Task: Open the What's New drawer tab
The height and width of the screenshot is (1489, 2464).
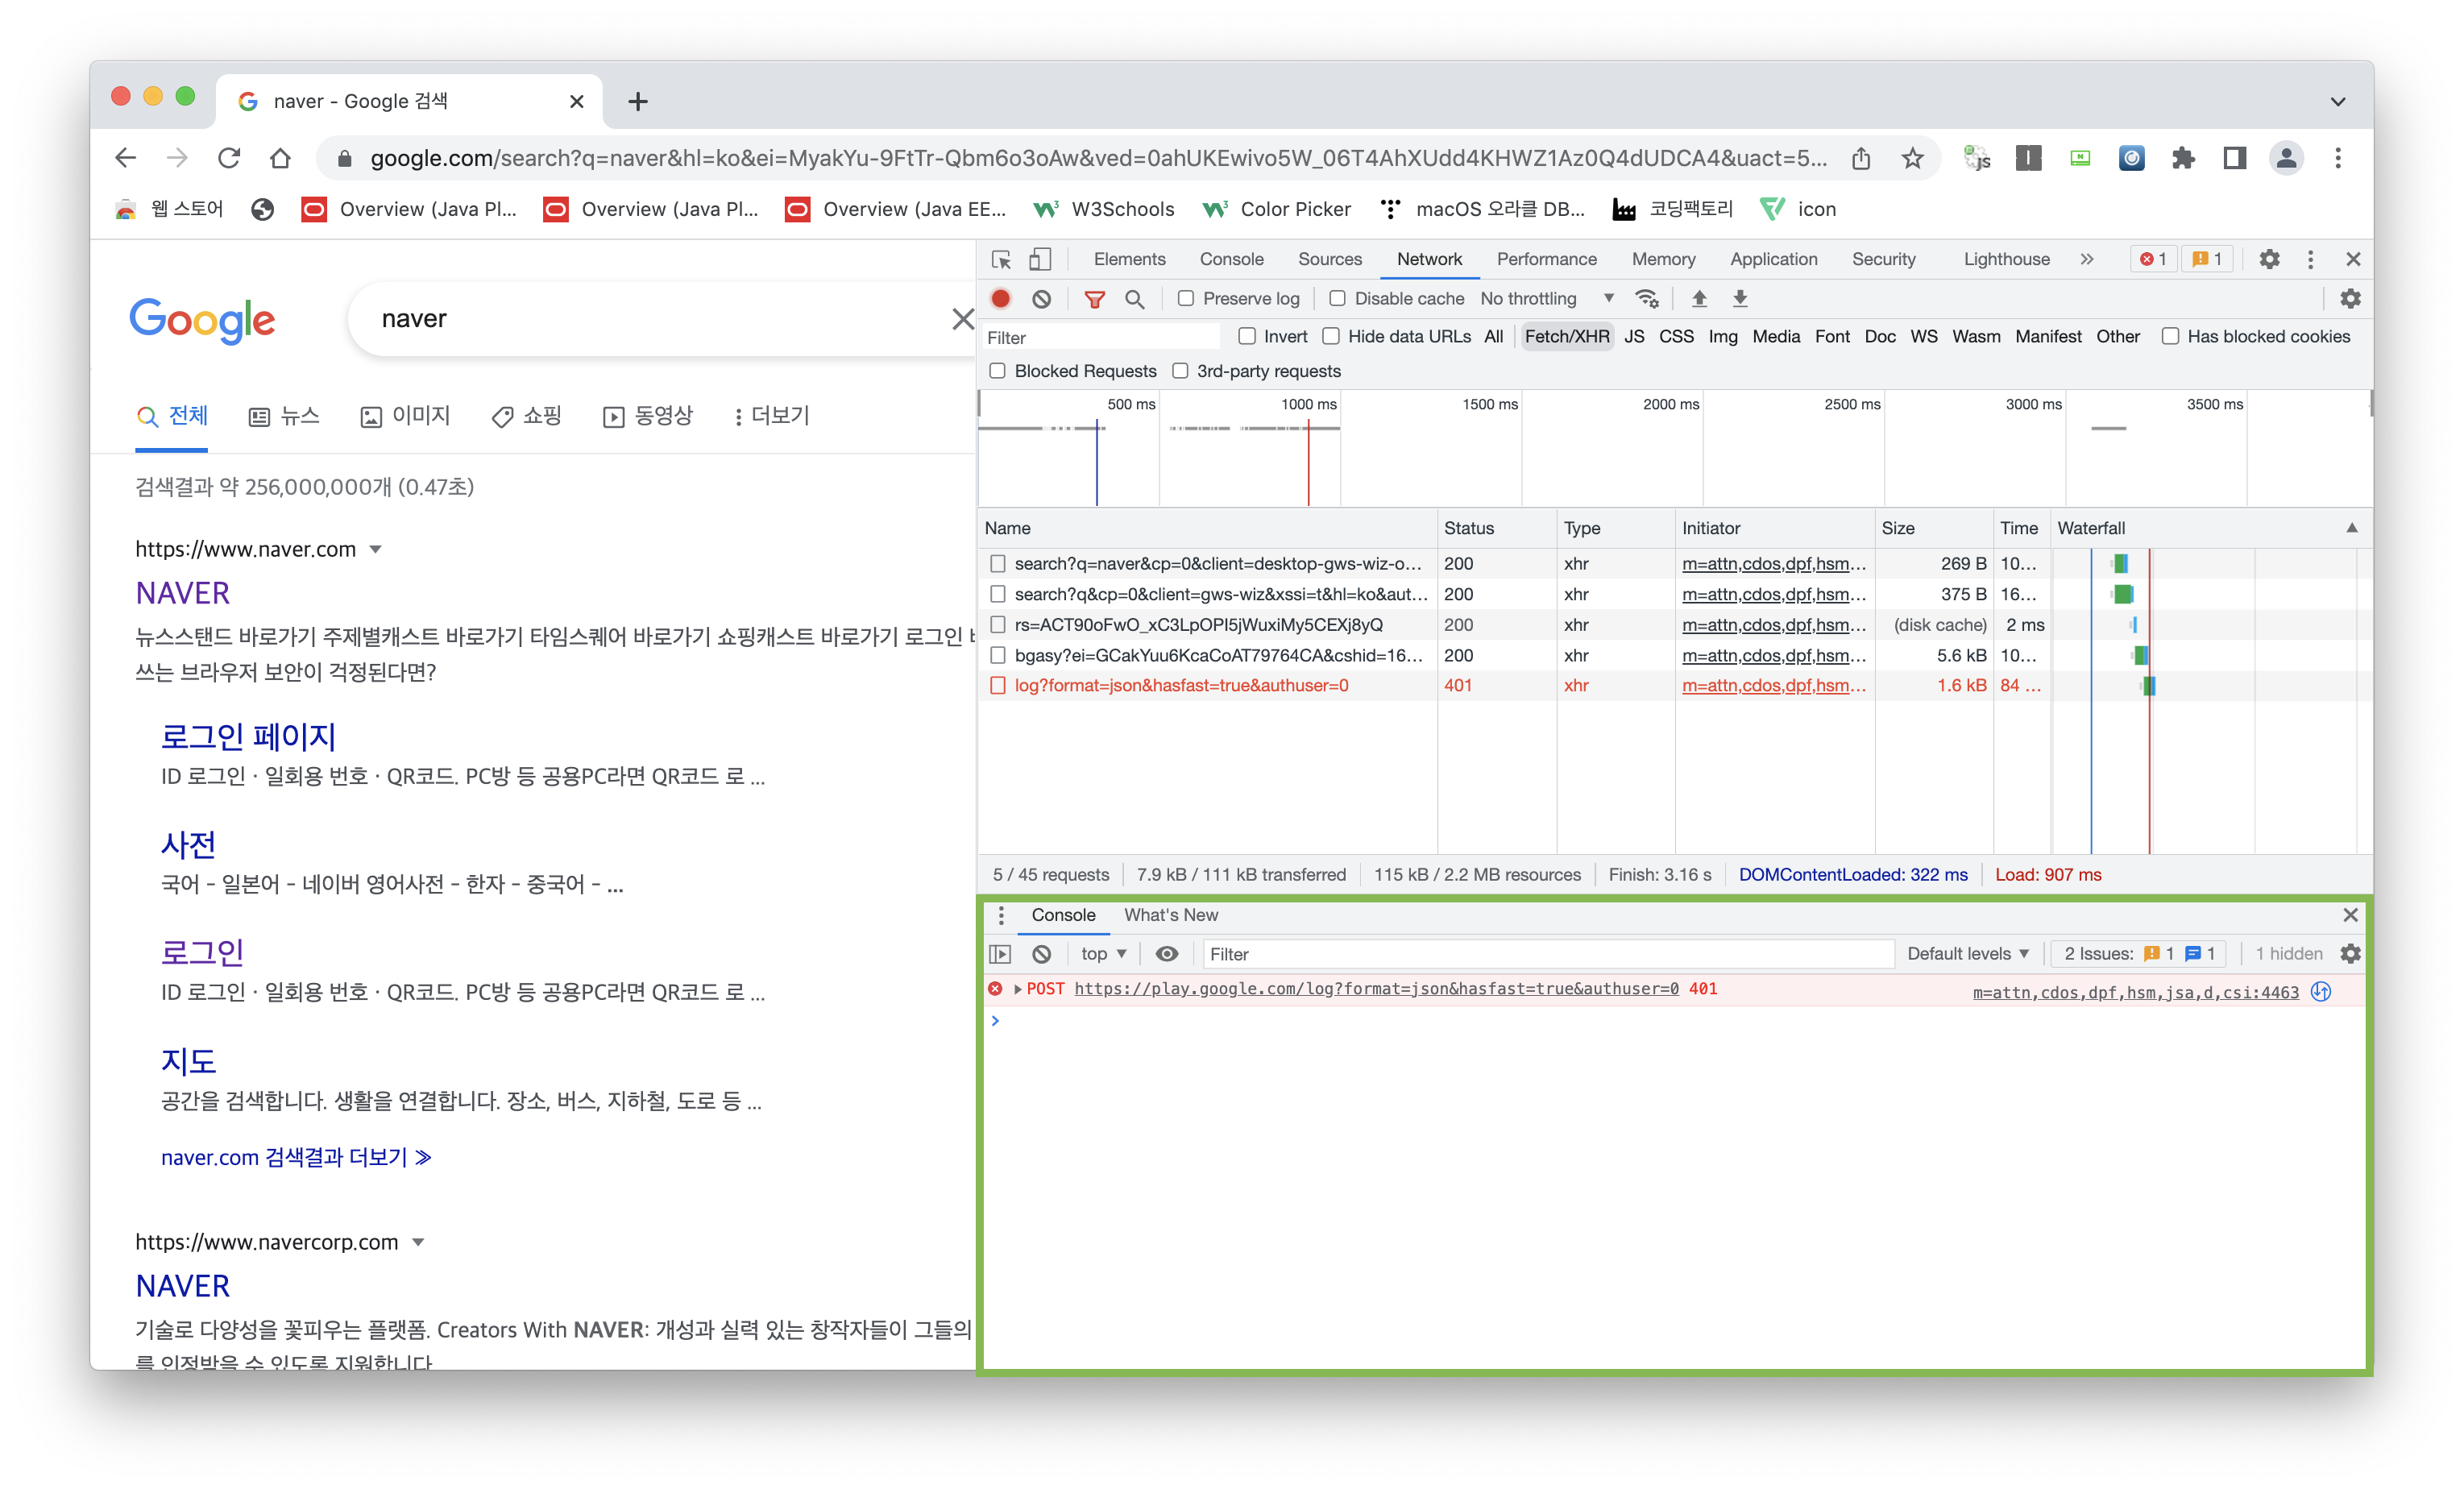Action: [1170, 914]
